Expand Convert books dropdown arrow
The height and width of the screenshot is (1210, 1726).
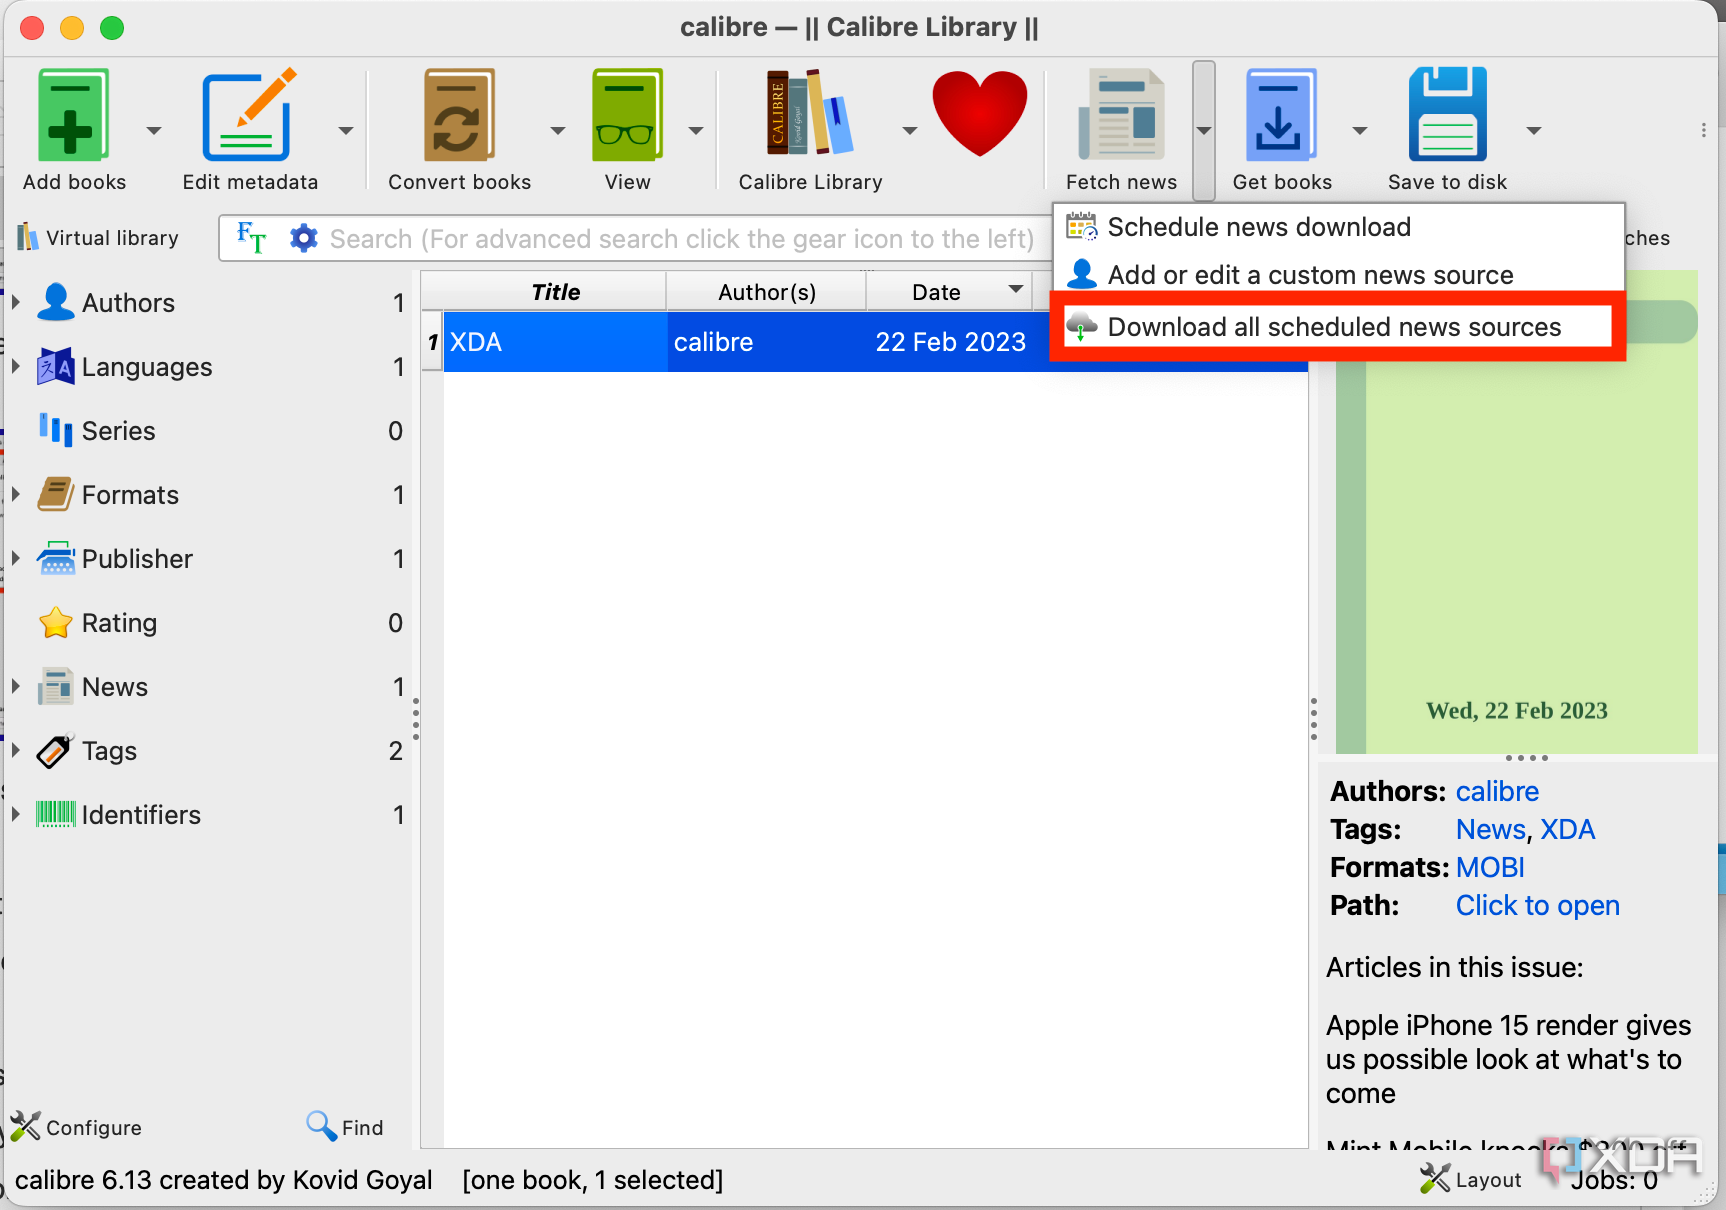pyautogui.click(x=558, y=130)
